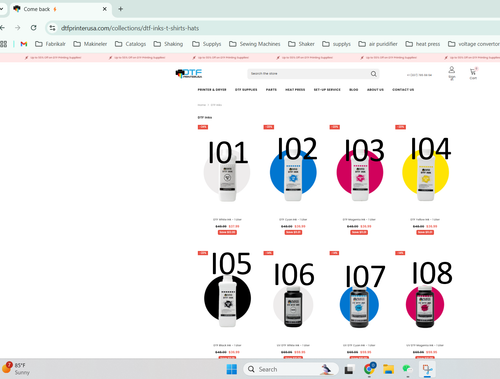The height and width of the screenshot is (379, 500).
Task: Open the Shaking bookmark folder
Action: click(x=168, y=44)
